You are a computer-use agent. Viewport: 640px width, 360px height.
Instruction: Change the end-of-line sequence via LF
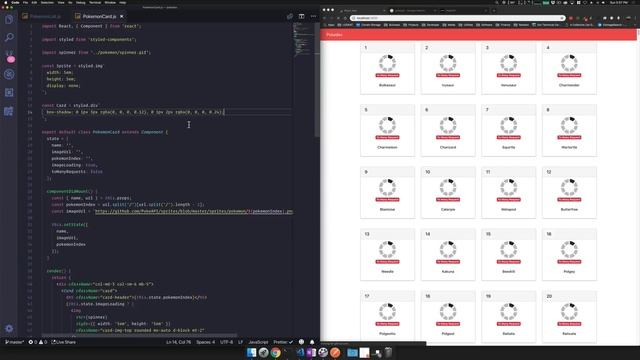tap(240, 342)
